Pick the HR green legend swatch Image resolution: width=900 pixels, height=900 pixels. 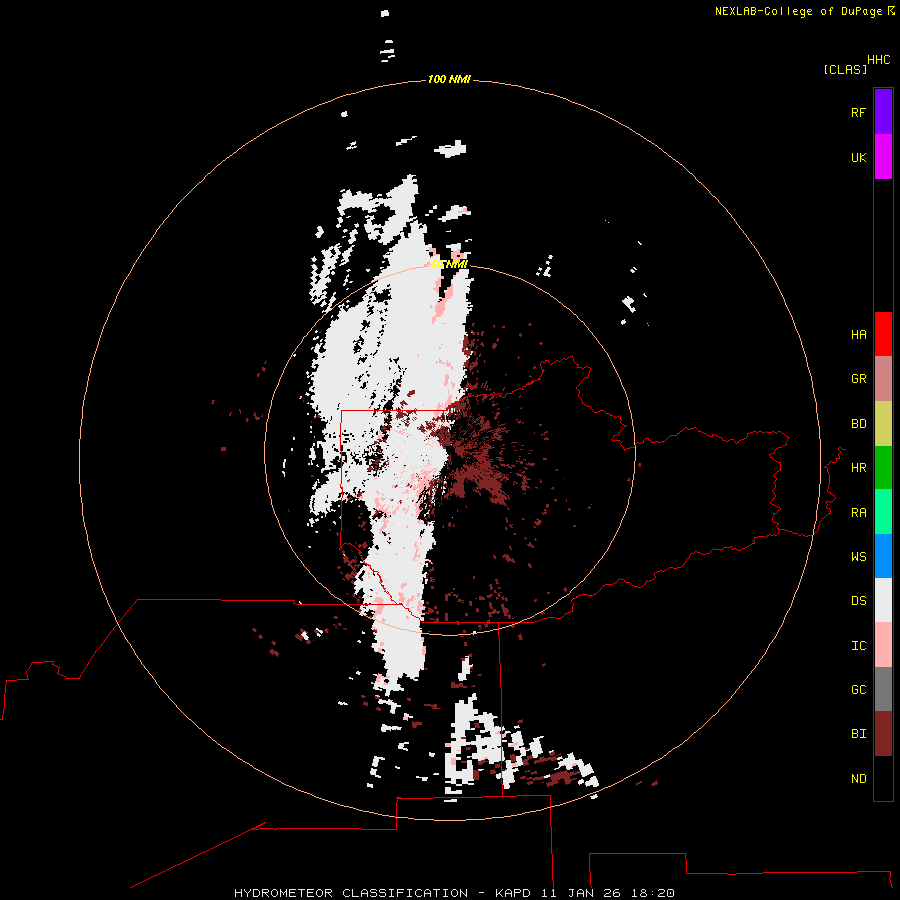(883, 468)
